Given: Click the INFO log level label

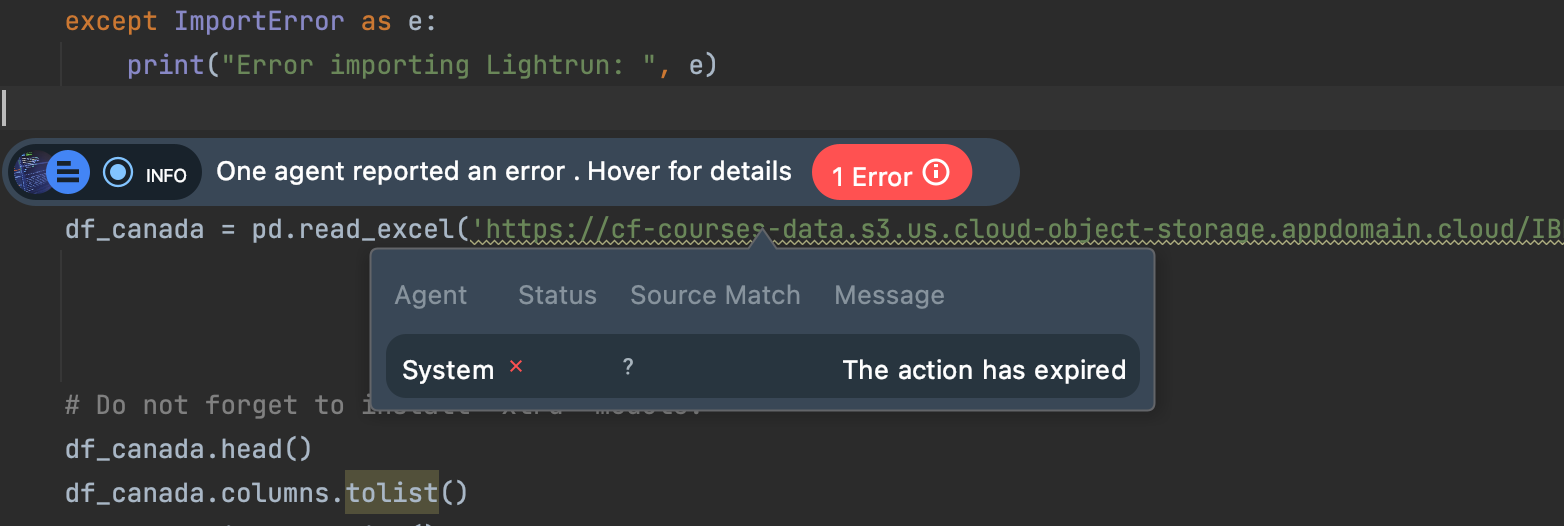Looking at the screenshot, I should tap(166, 175).
